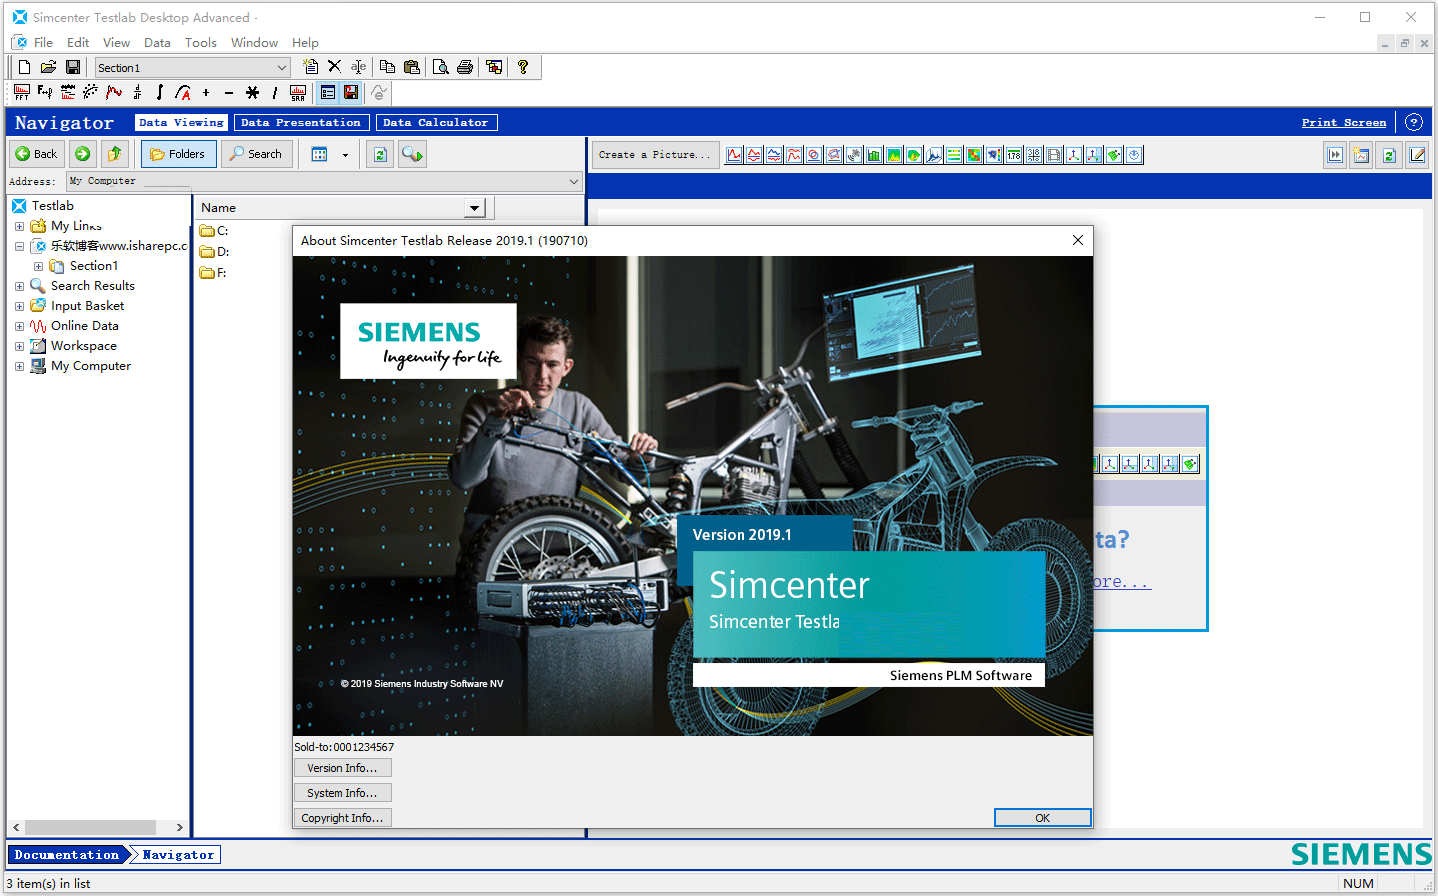Expand the Section1 tree node
Screen dimensions: 1438x896
(x=38, y=266)
